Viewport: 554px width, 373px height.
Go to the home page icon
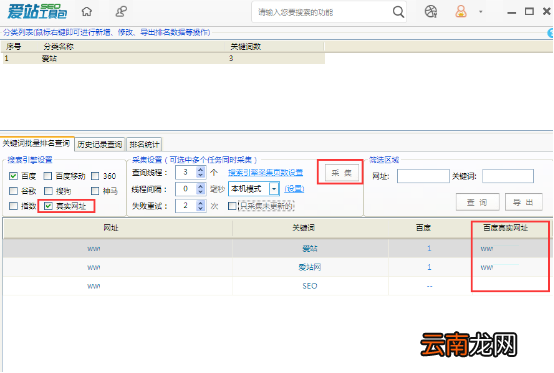(87, 12)
